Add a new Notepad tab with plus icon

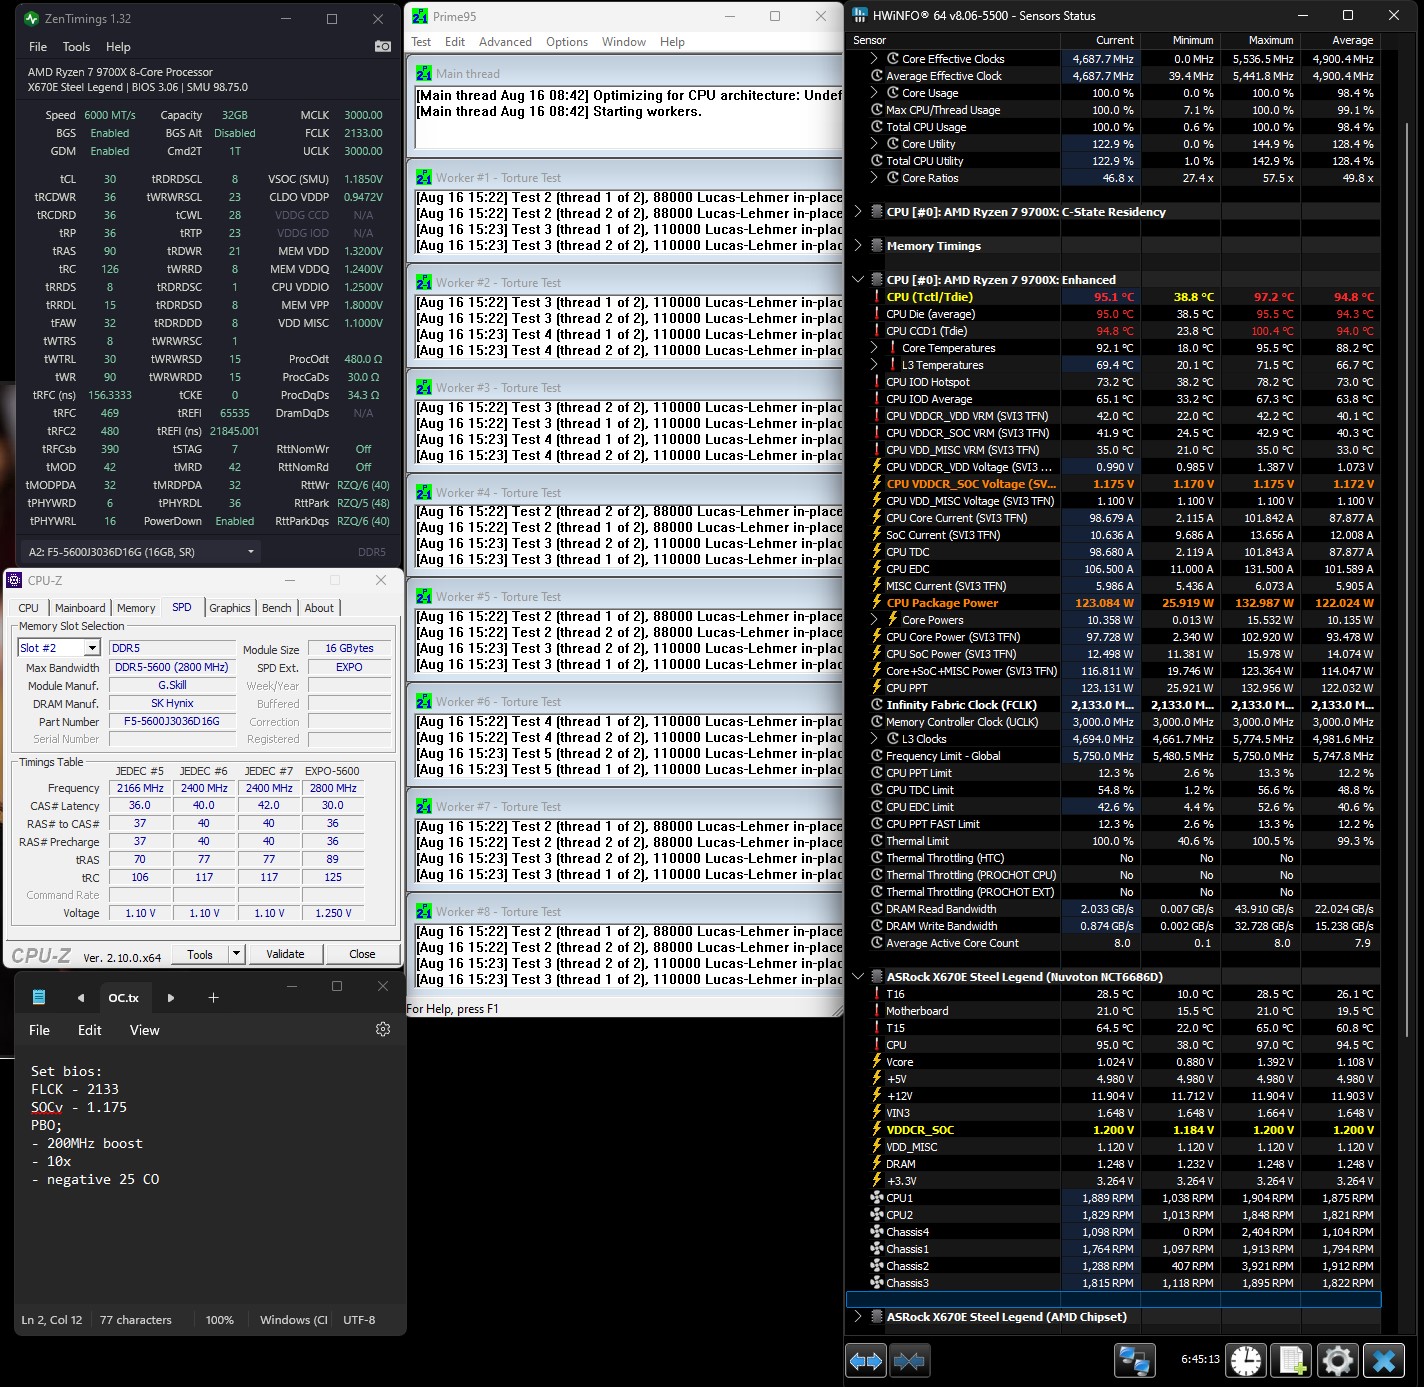pos(213,998)
